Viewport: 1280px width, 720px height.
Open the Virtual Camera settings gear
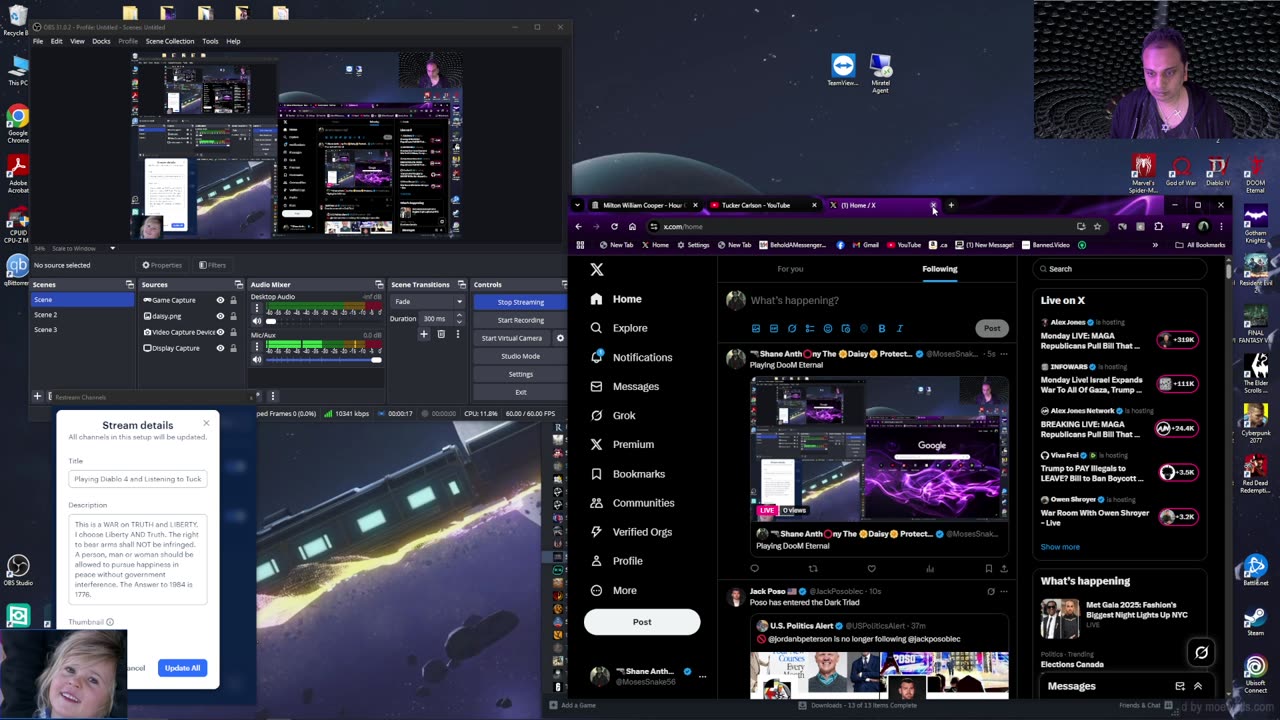click(x=560, y=338)
